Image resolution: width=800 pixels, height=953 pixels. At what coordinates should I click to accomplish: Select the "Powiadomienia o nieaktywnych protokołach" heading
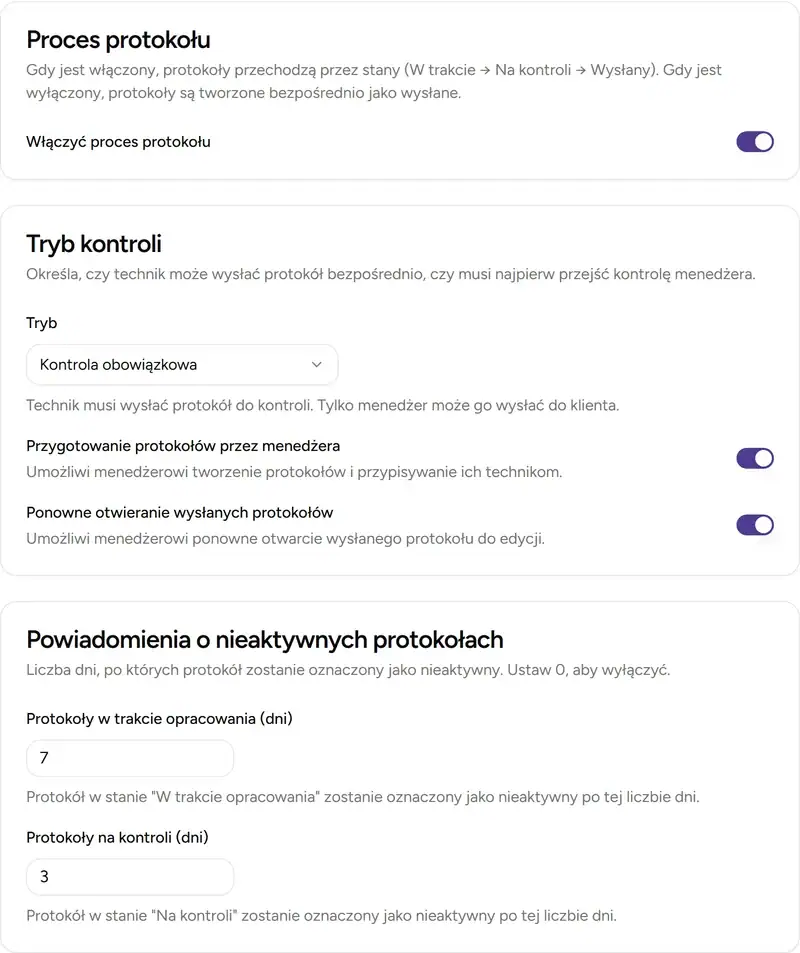266,638
